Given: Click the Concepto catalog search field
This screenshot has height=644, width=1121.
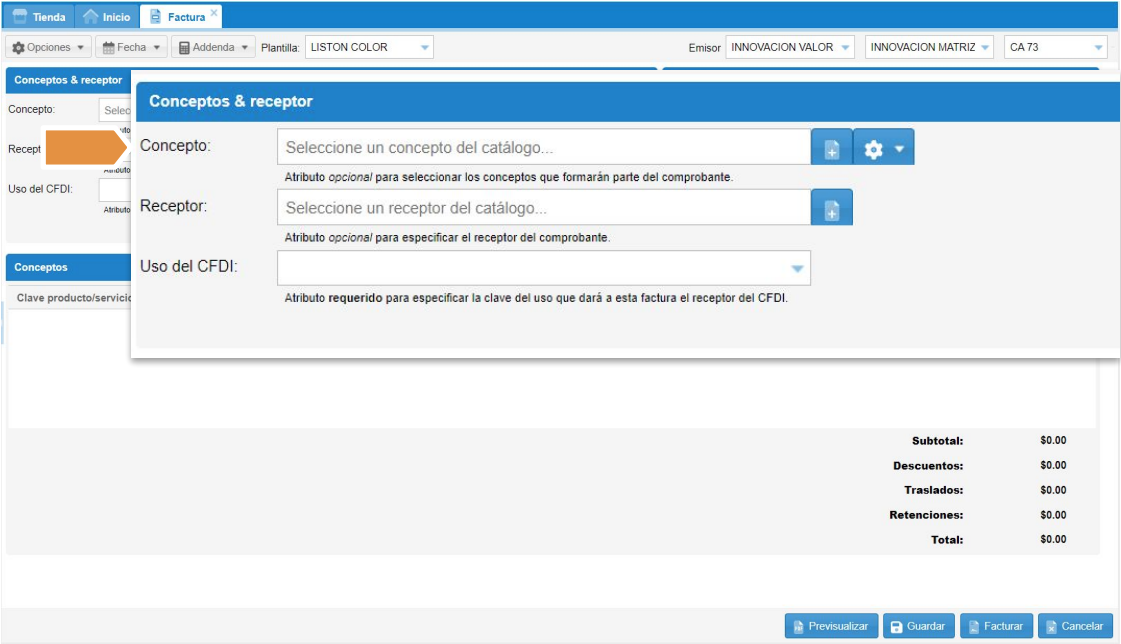Looking at the screenshot, I should point(543,148).
